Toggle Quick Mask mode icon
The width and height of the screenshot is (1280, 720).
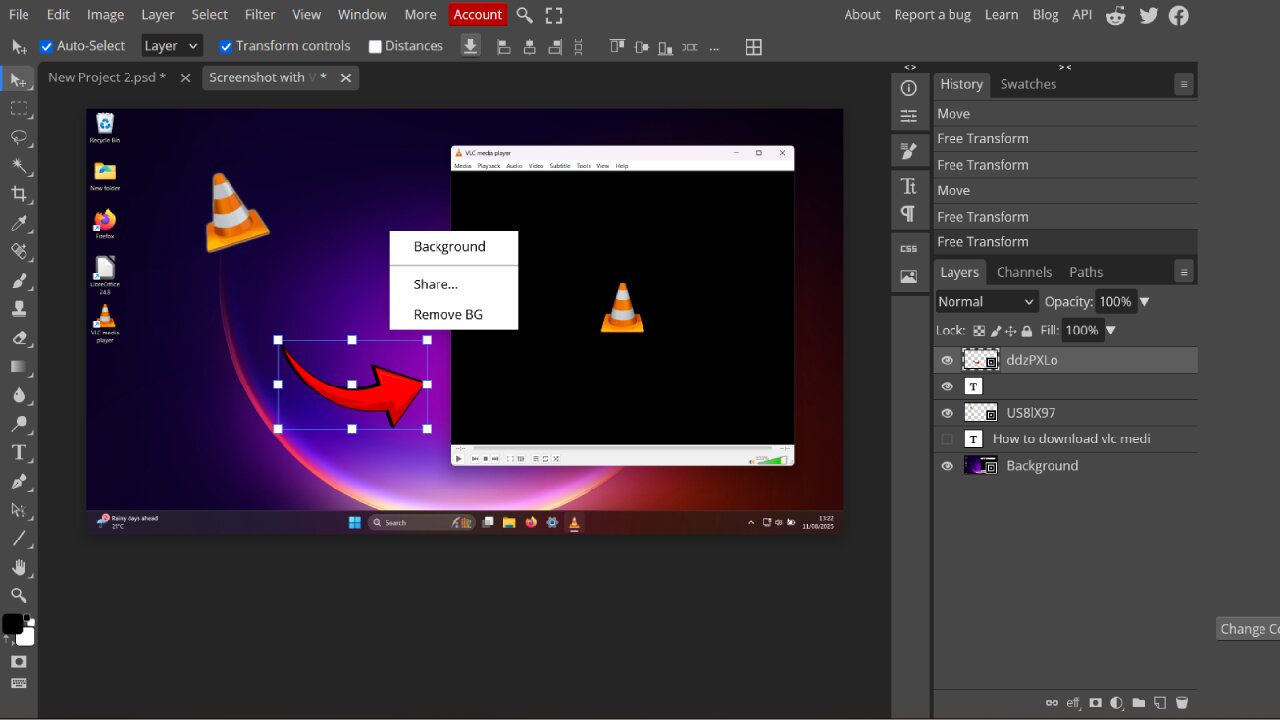coord(18,661)
